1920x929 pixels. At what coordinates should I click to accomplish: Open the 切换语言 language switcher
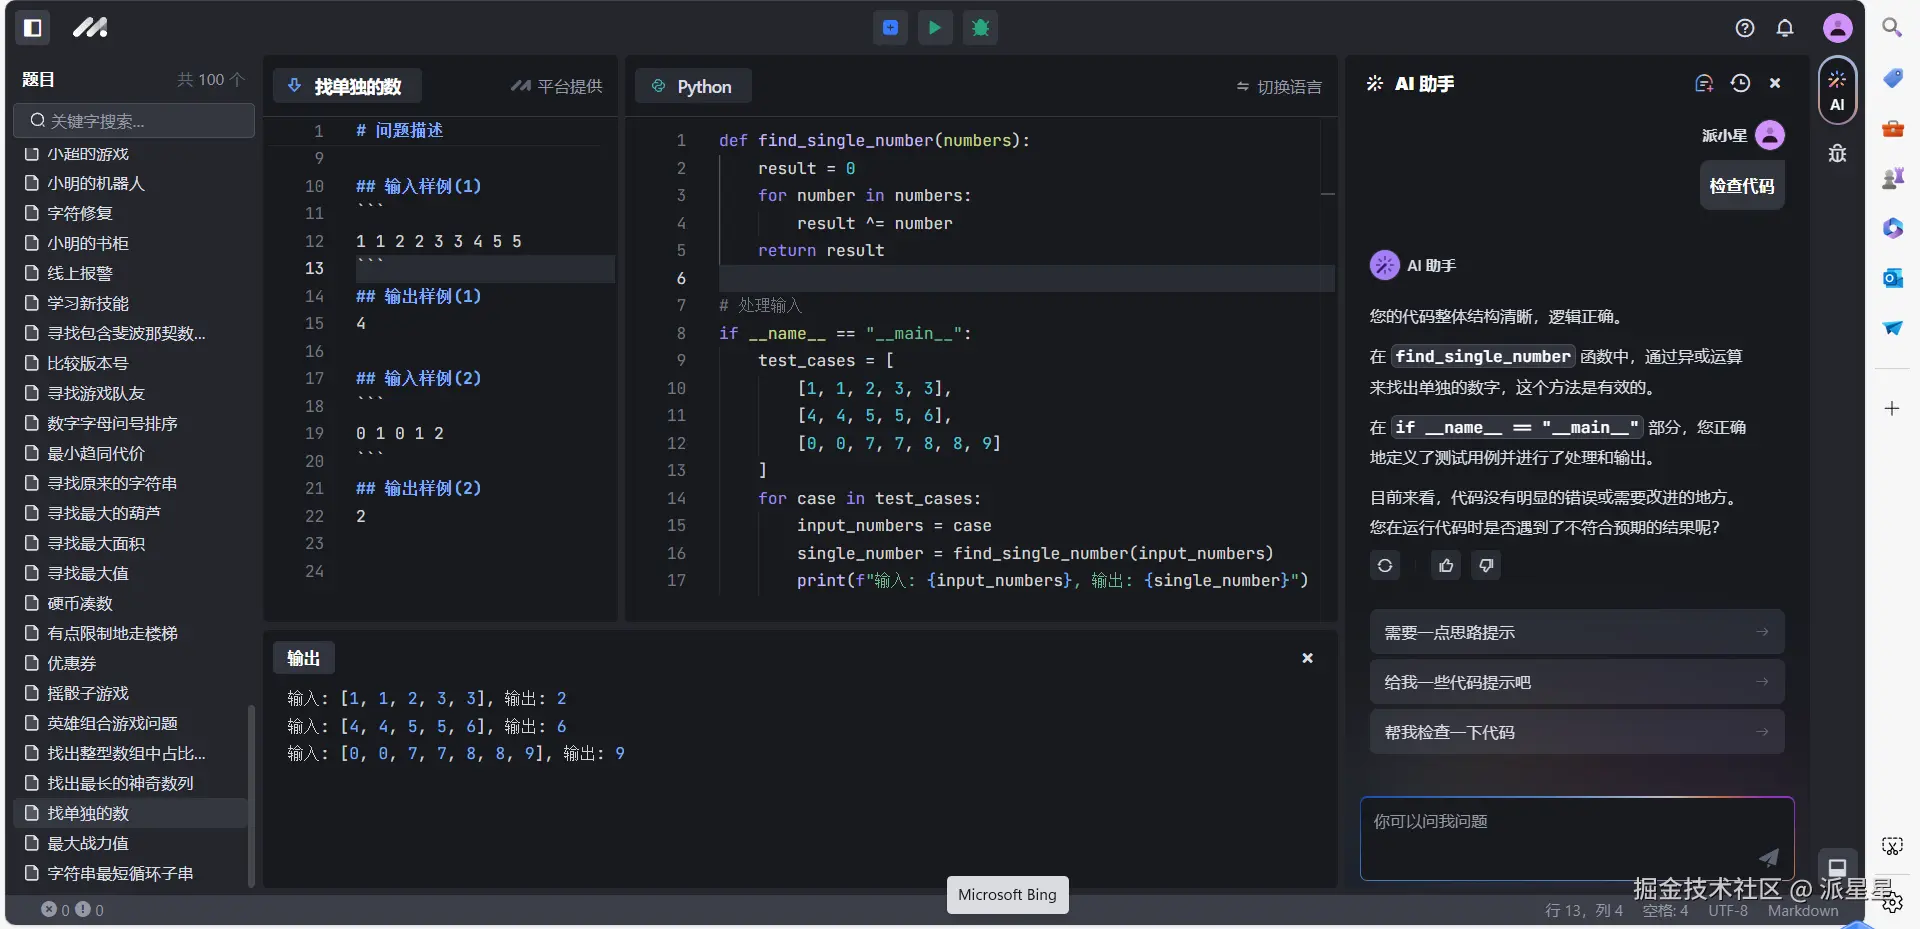click(1279, 87)
